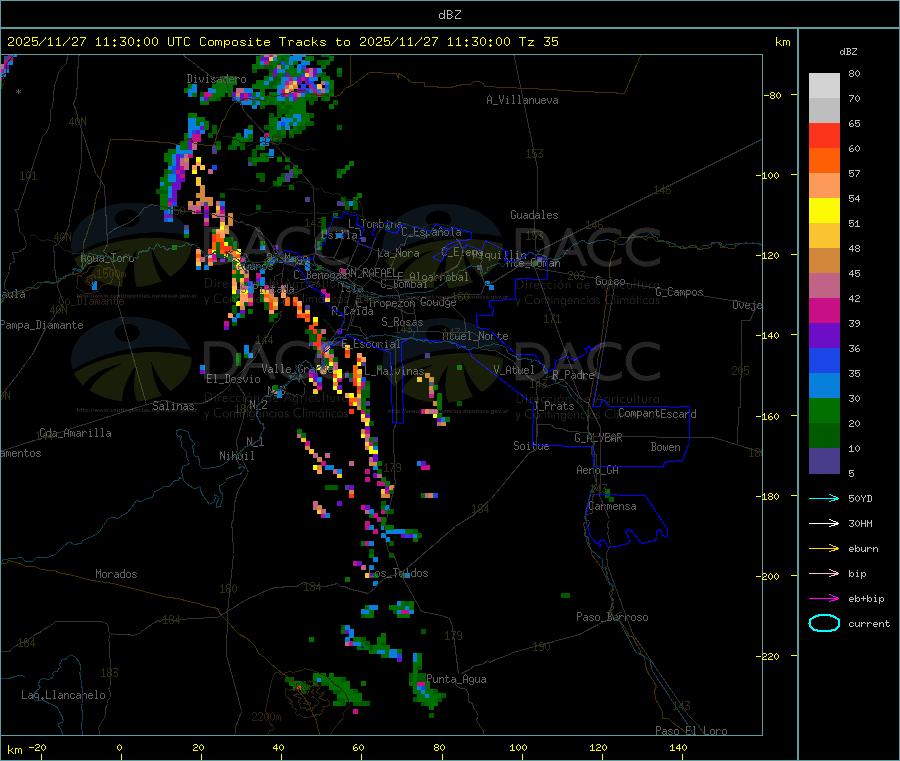Click the C_Española map label

(431, 232)
